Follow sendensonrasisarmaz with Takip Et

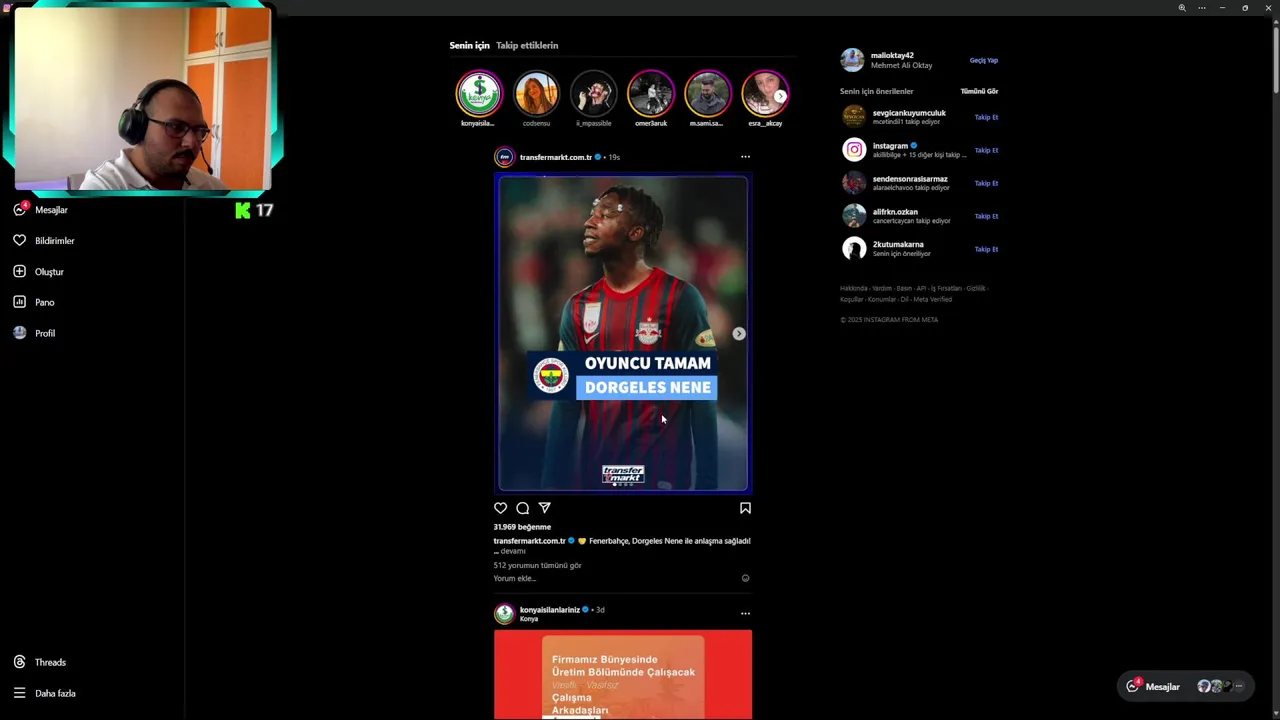[x=986, y=183]
